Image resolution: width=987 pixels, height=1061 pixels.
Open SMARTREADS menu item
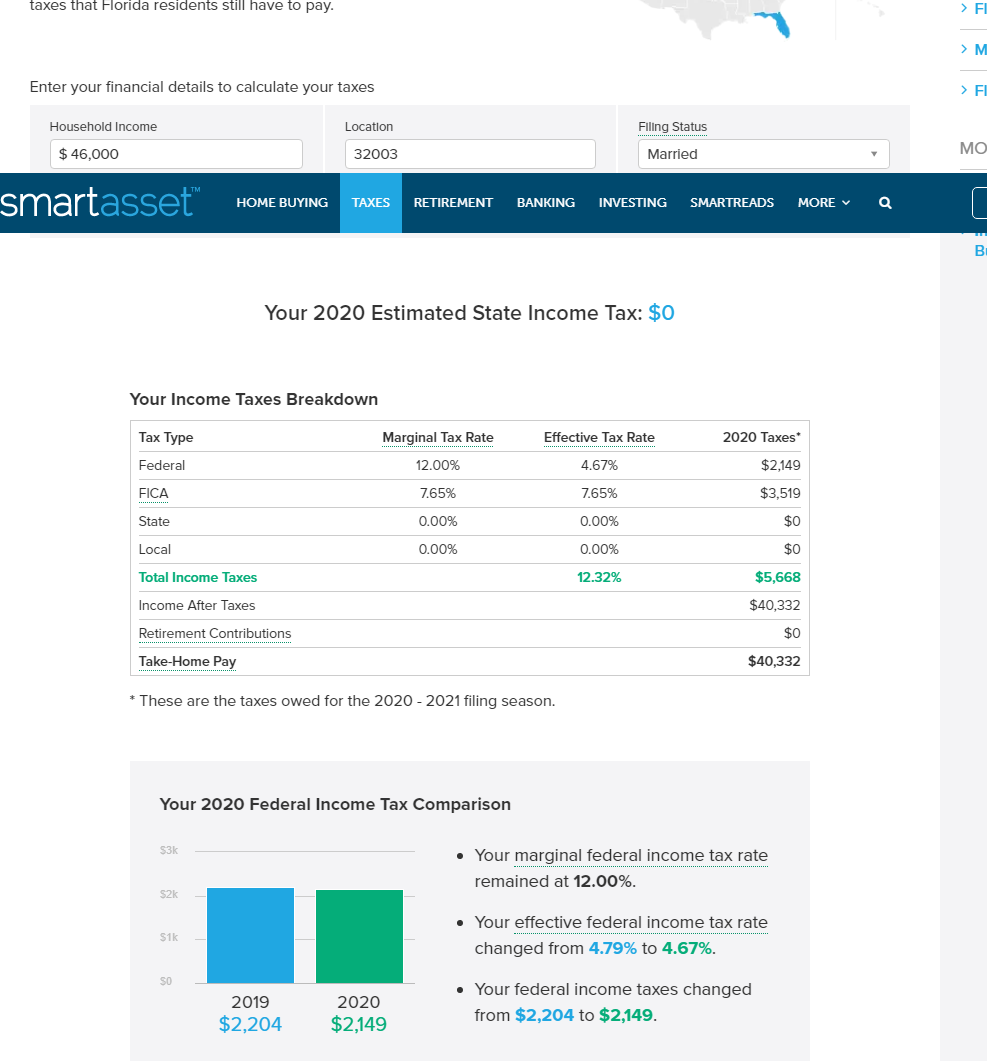coord(732,202)
